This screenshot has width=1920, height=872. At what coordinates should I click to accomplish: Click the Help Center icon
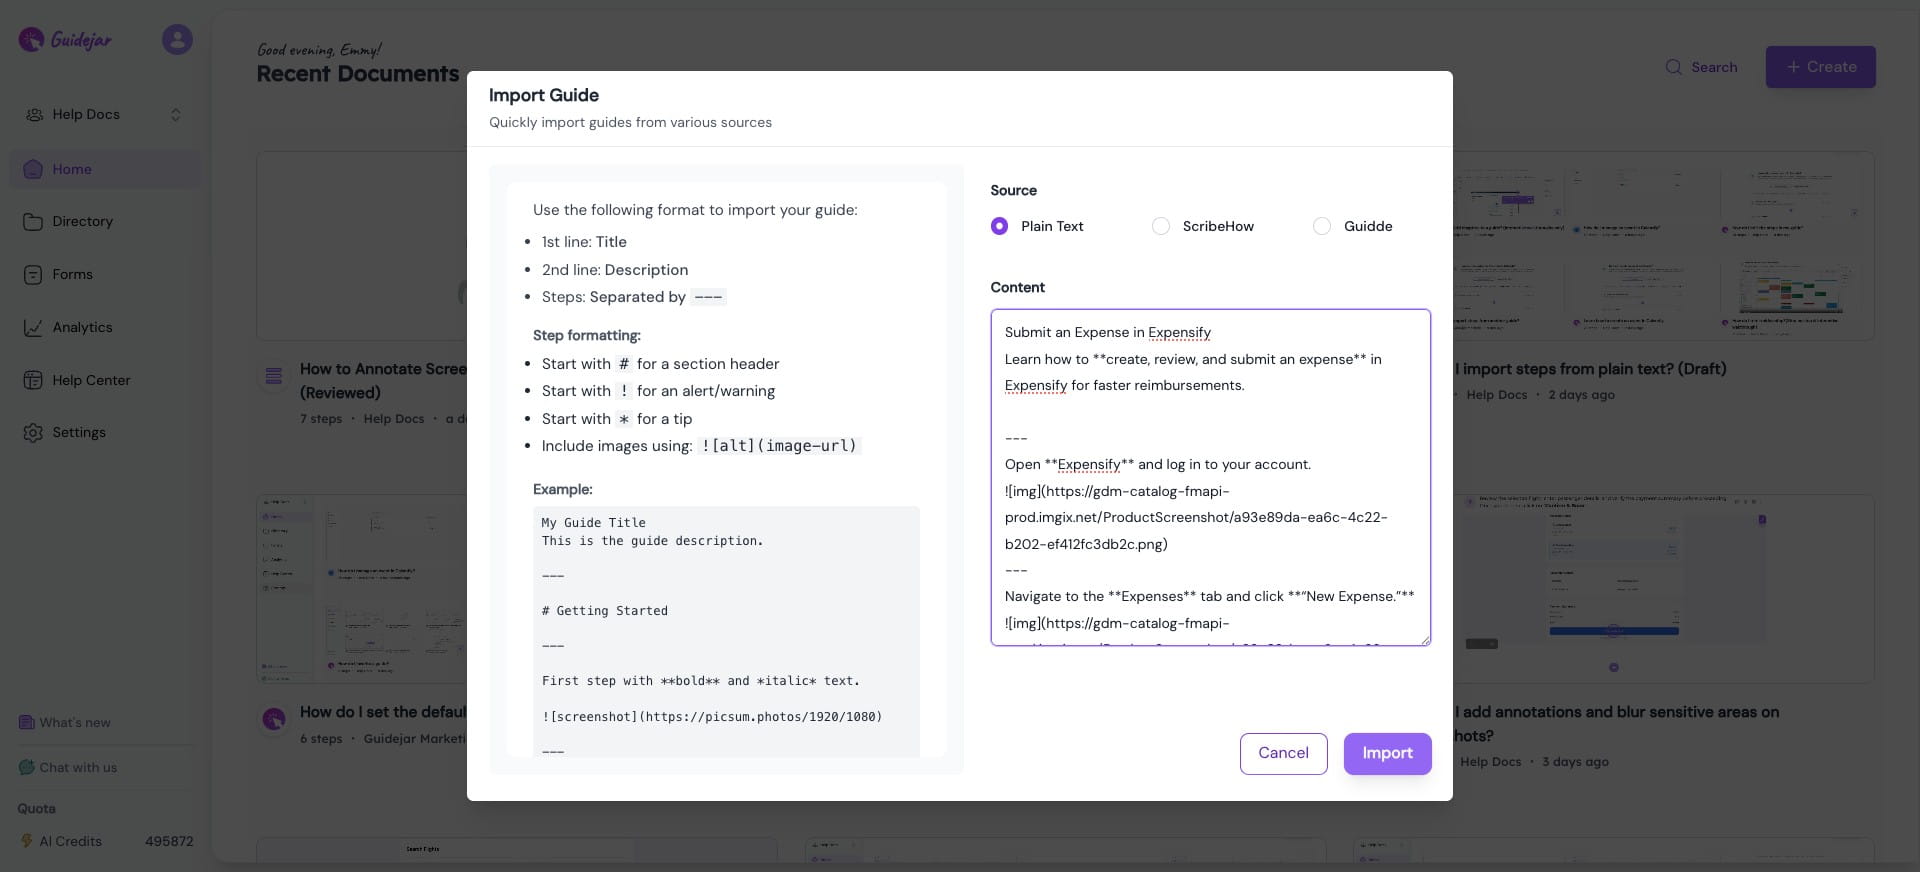coord(33,380)
